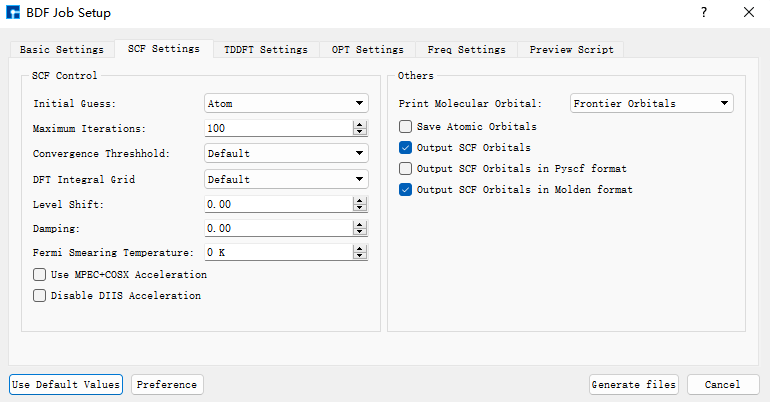Click the Level Shift value field

point(278,204)
